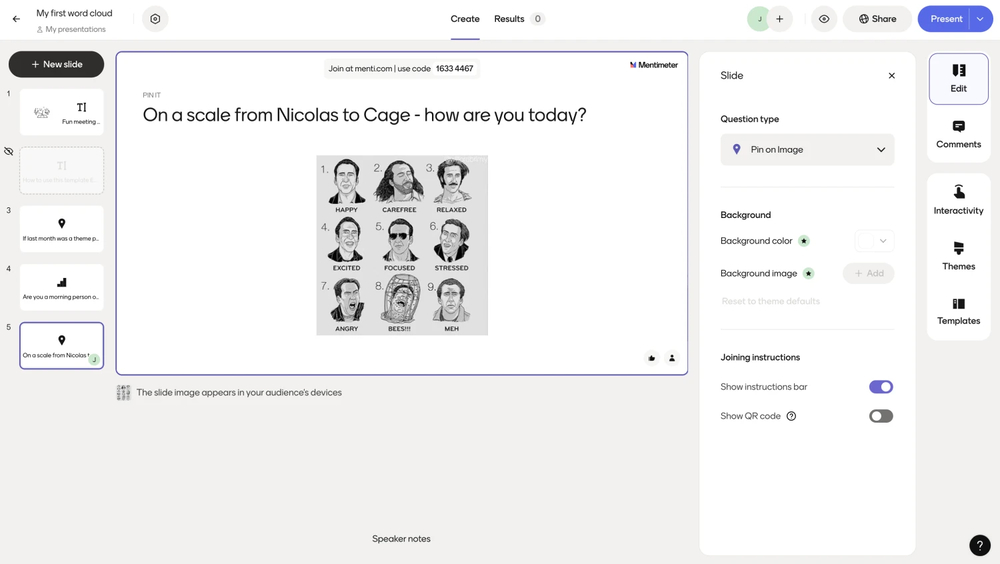Click the add collaborator plus icon
1000x564 pixels.
[780, 19]
